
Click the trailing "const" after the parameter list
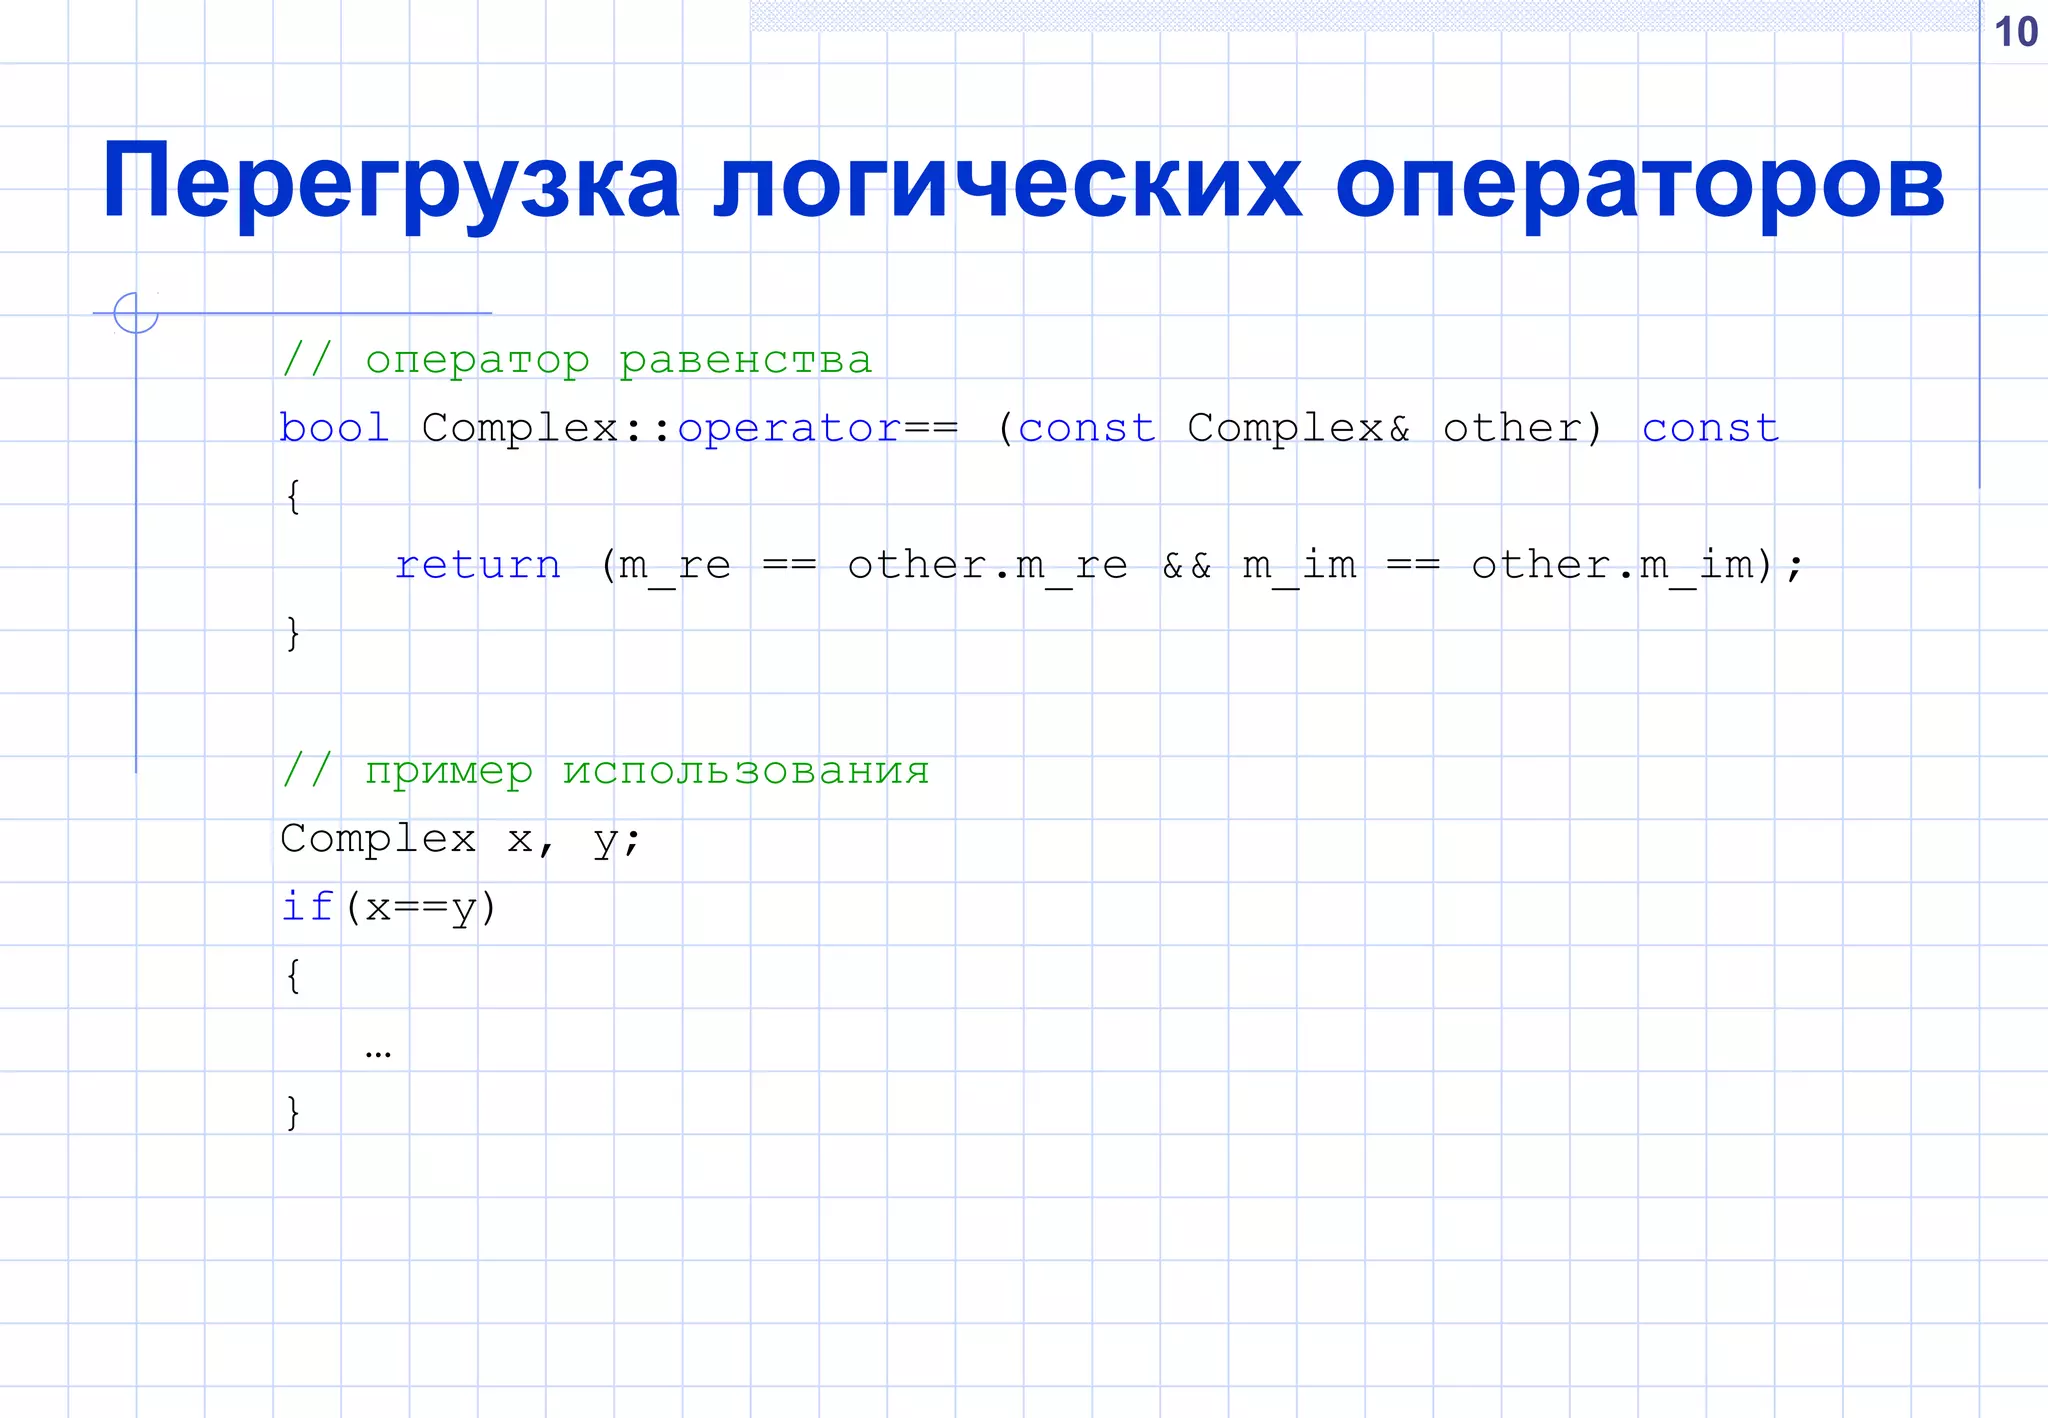(x=1711, y=429)
